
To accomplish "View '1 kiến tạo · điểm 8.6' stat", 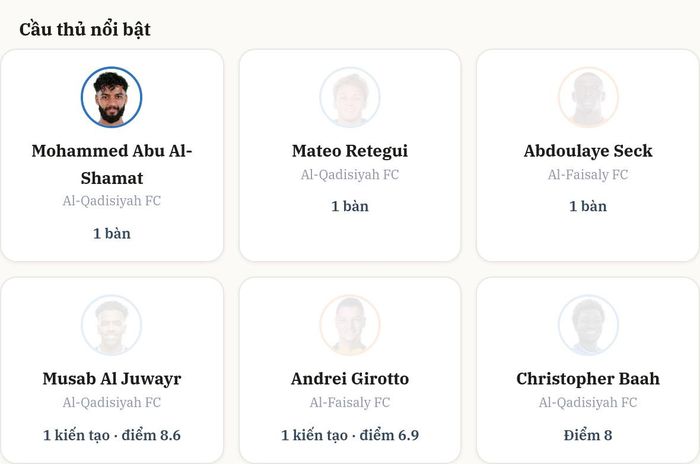I will [x=112, y=435].
